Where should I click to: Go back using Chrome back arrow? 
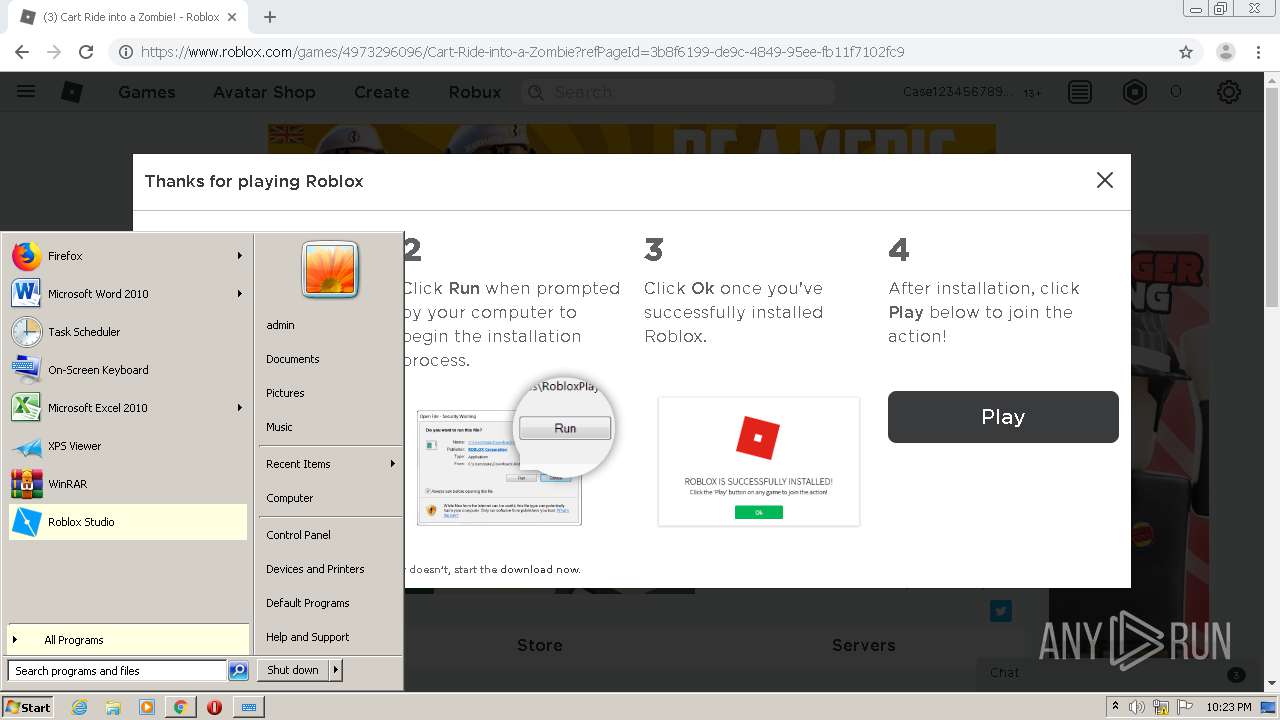[x=22, y=52]
